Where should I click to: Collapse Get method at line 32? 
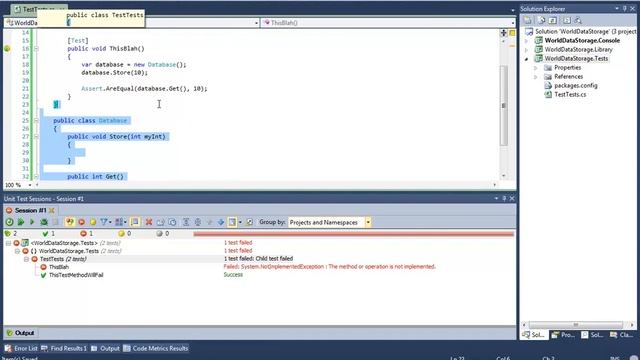click(x=36, y=176)
